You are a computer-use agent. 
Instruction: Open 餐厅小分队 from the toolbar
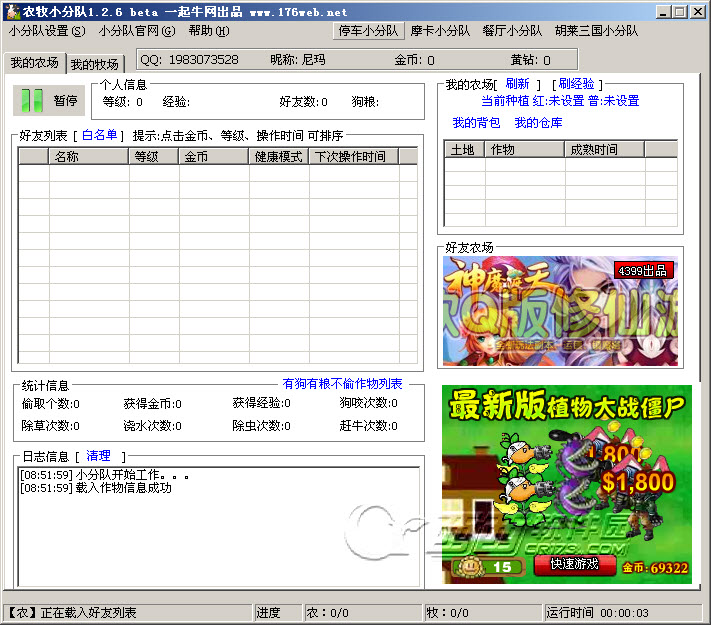(x=512, y=31)
